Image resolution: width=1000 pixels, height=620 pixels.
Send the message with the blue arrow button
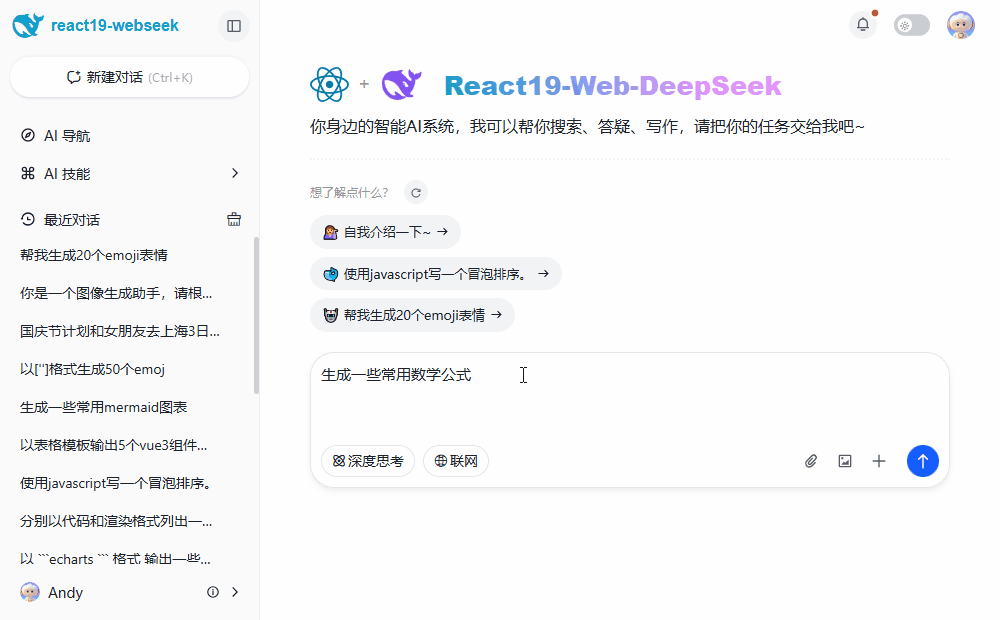click(923, 461)
